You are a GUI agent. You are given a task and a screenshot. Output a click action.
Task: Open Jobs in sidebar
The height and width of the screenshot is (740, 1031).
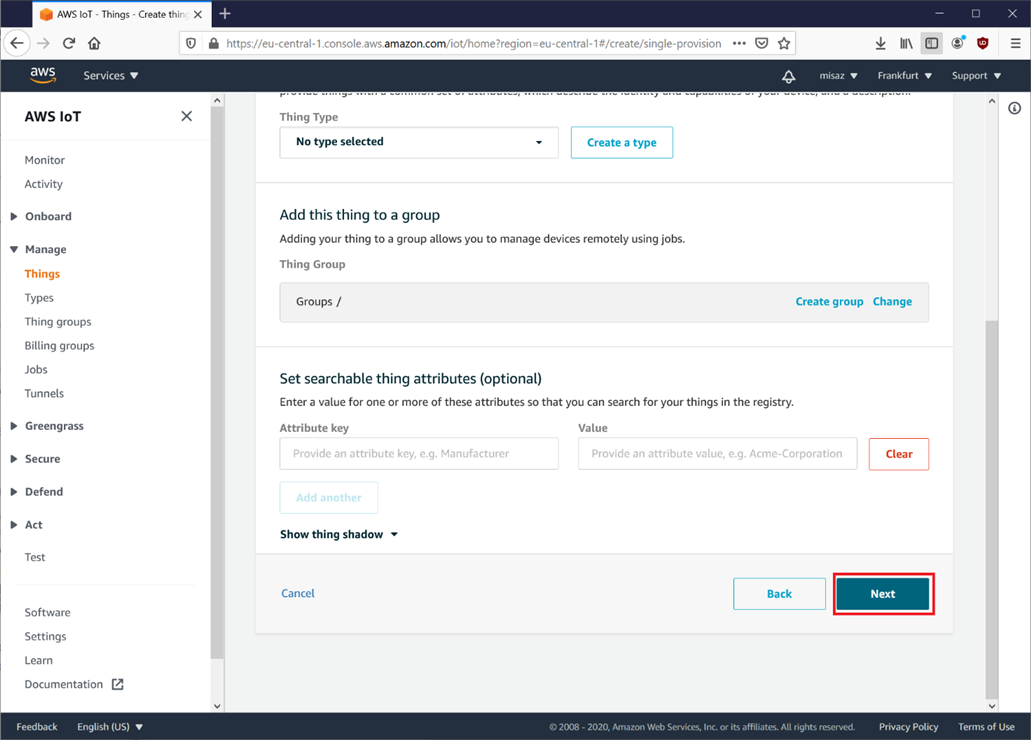pyautogui.click(x=36, y=370)
